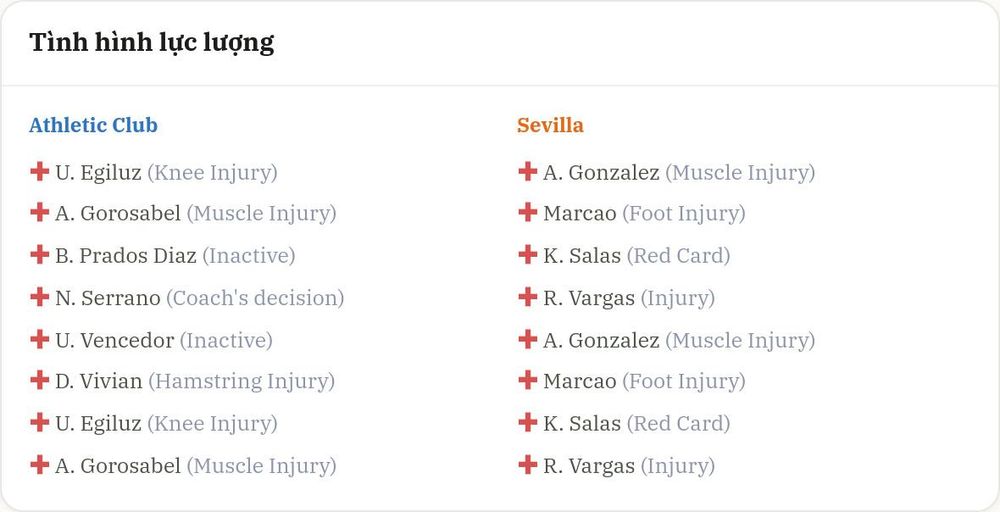This screenshot has height=512, width=1000.
Task: Click the red cross next to D. Vivian
Action: 40,381
